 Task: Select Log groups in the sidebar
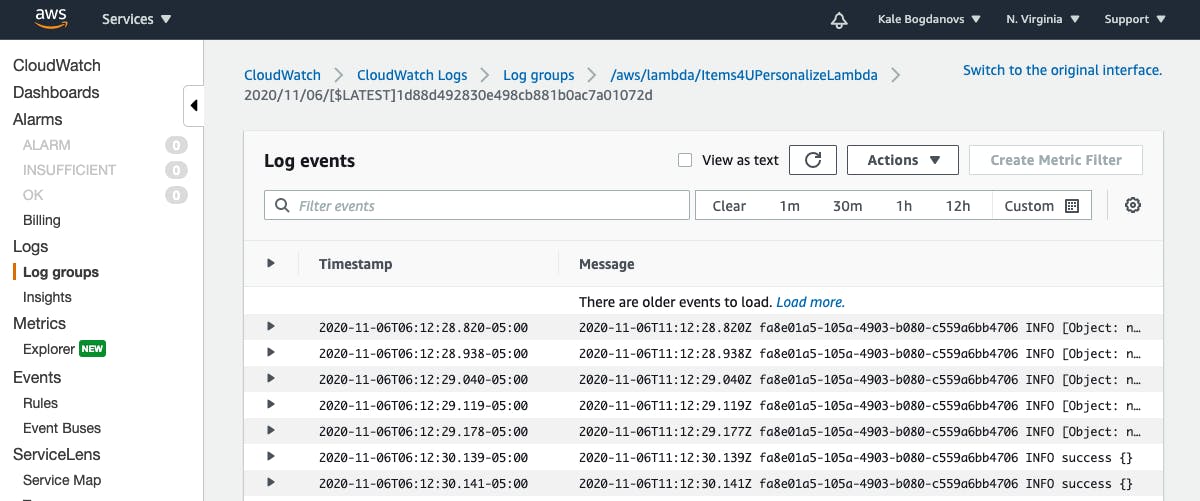61,272
